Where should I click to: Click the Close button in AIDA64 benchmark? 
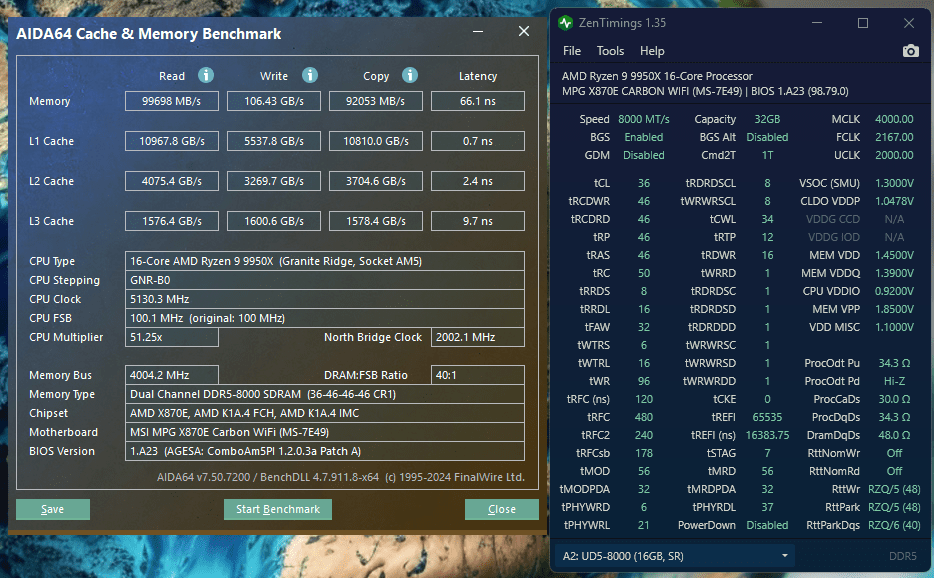[x=502, y=509]
